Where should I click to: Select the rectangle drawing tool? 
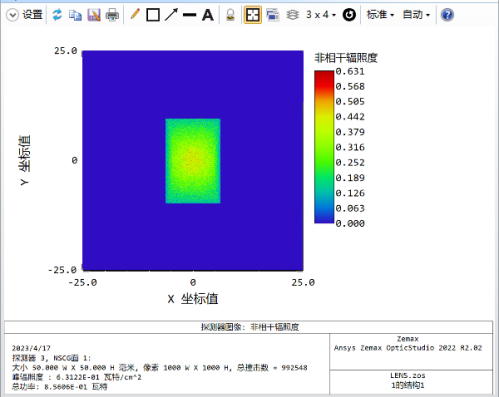pyautogui.click(x=153, y=15)
